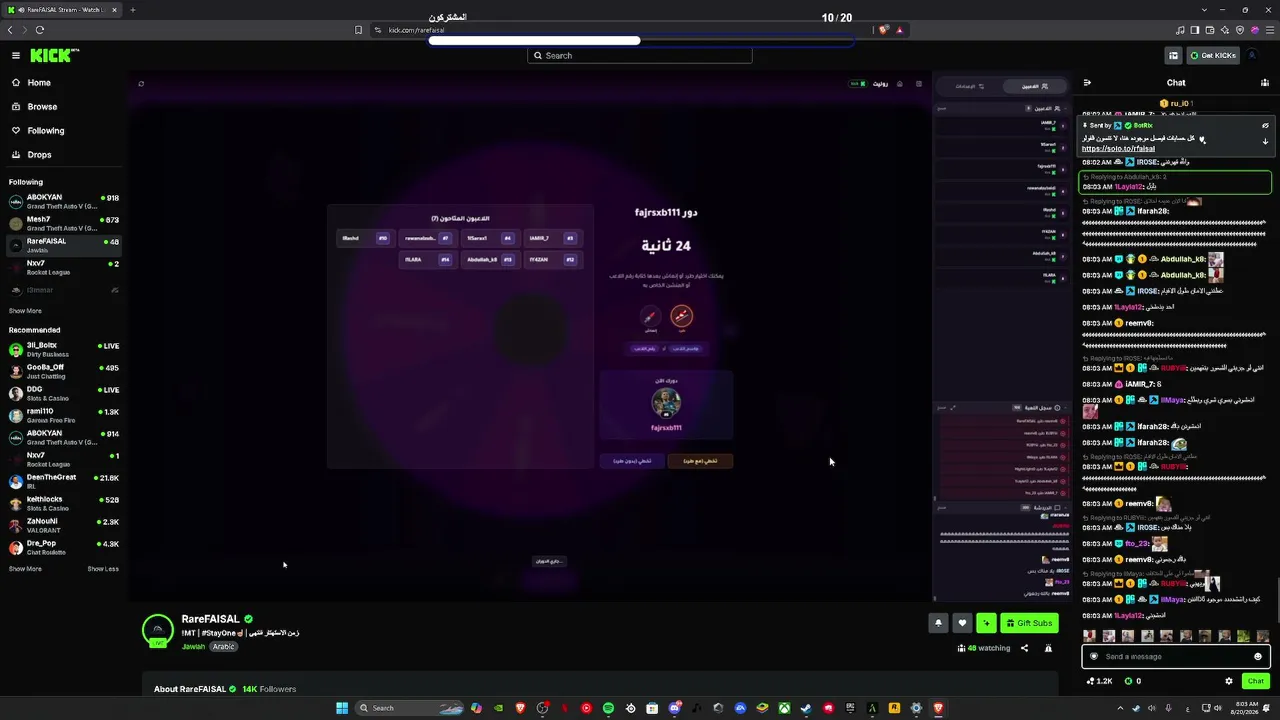Click the Jawlah category link
Image resolution: width=1280 pixels, height=720 pixels.
coord(193,647)
